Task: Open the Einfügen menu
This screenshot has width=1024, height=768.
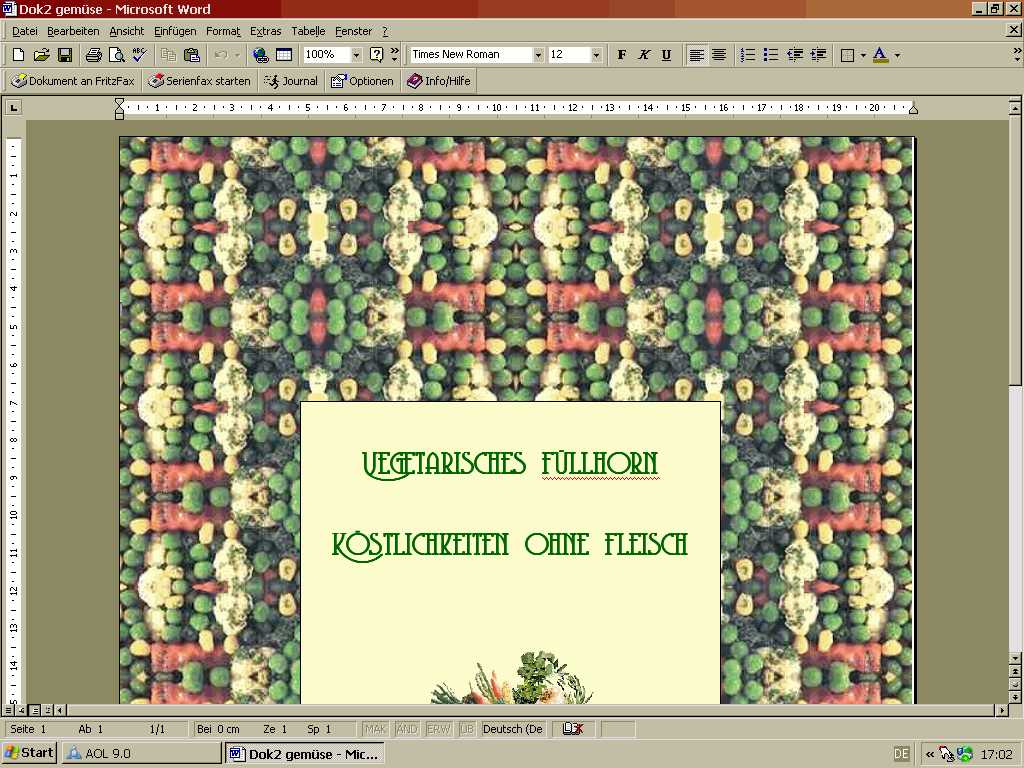Action: click(175, 31)
